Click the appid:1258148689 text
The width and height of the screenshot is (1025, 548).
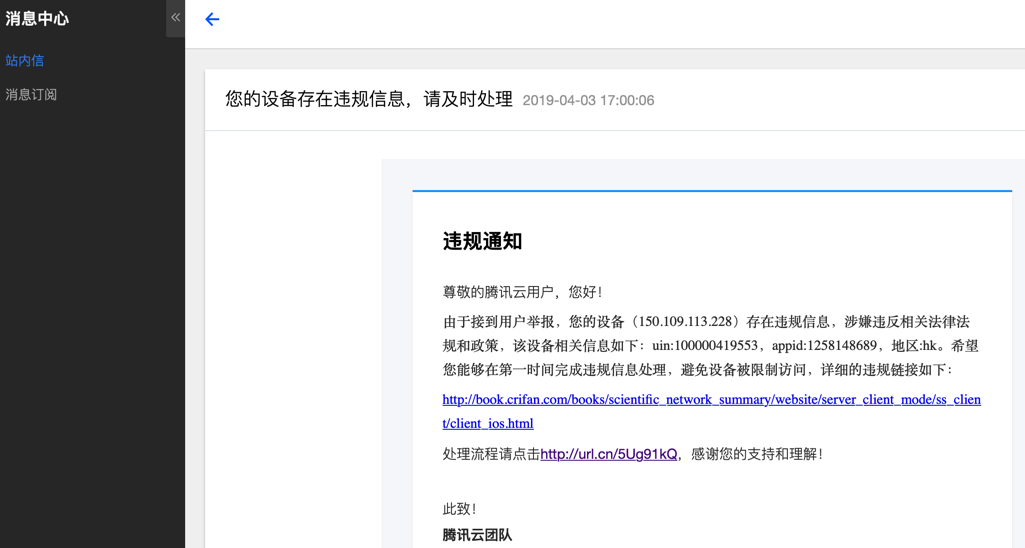click(824, 346)
